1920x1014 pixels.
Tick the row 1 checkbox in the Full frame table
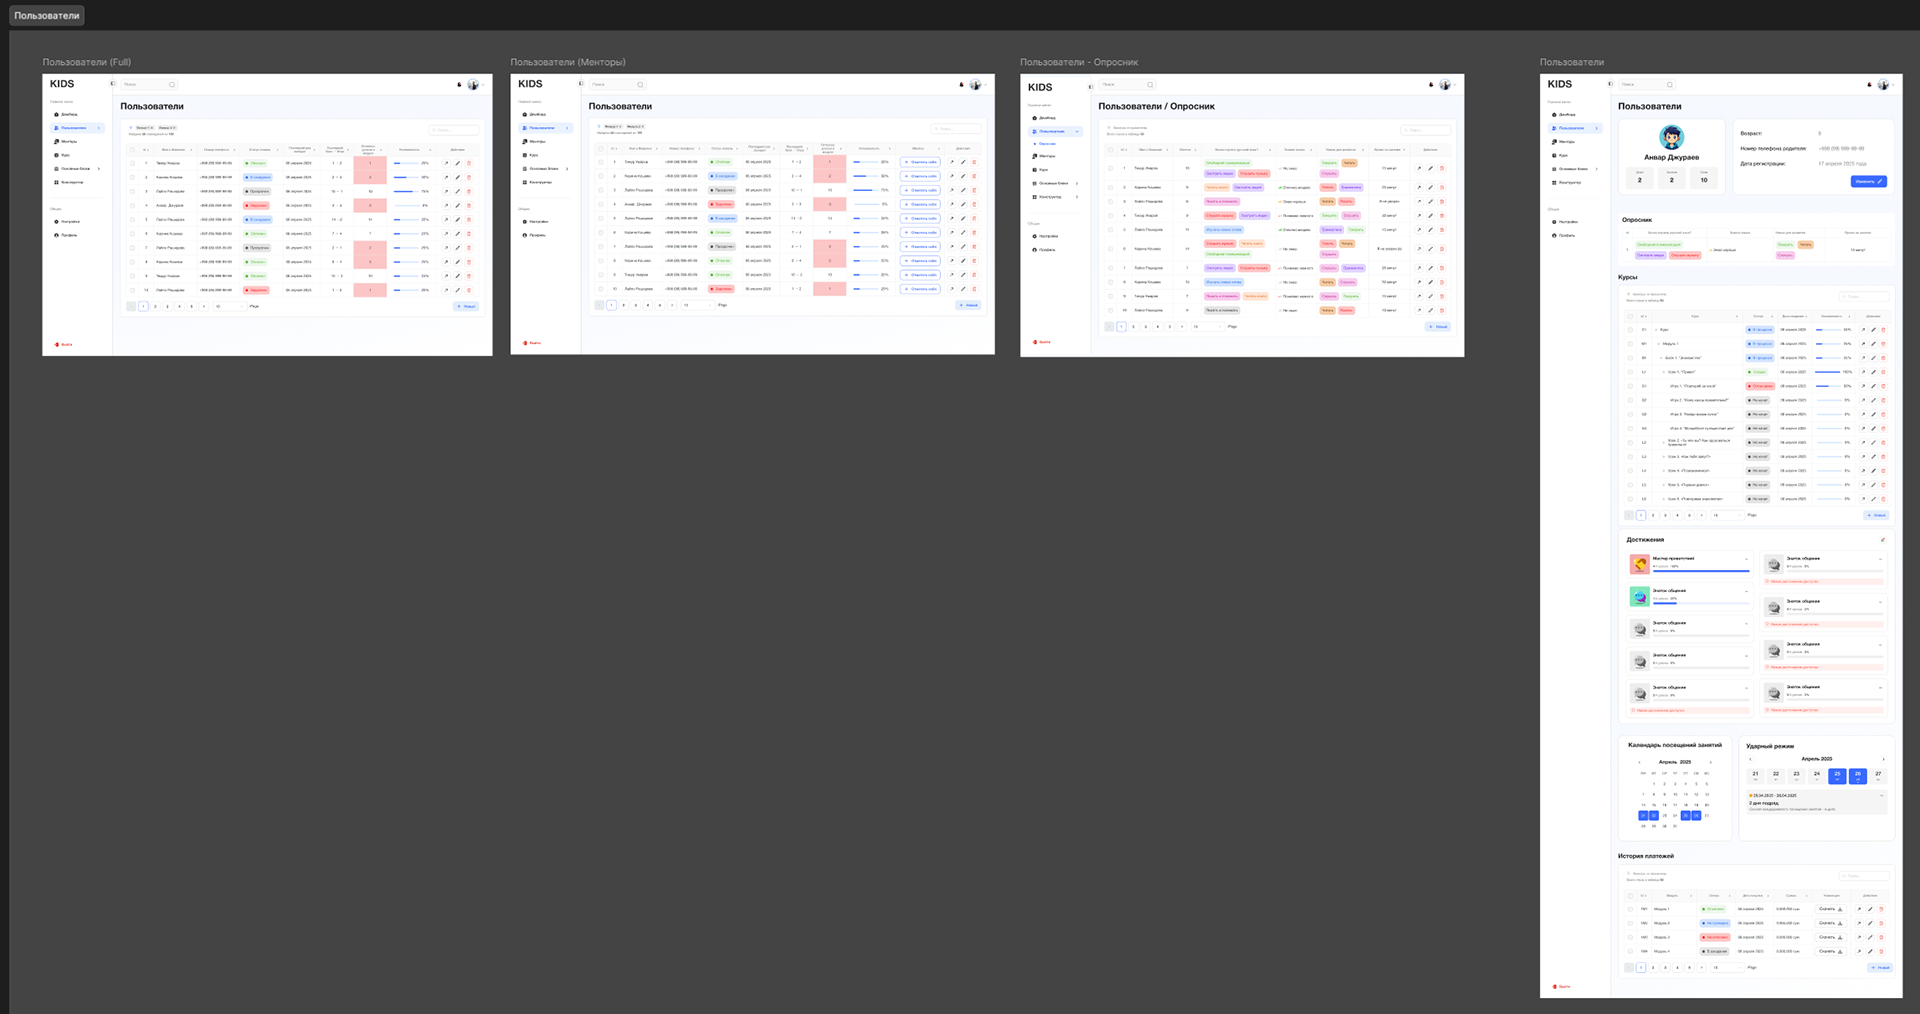click(132, 163)
